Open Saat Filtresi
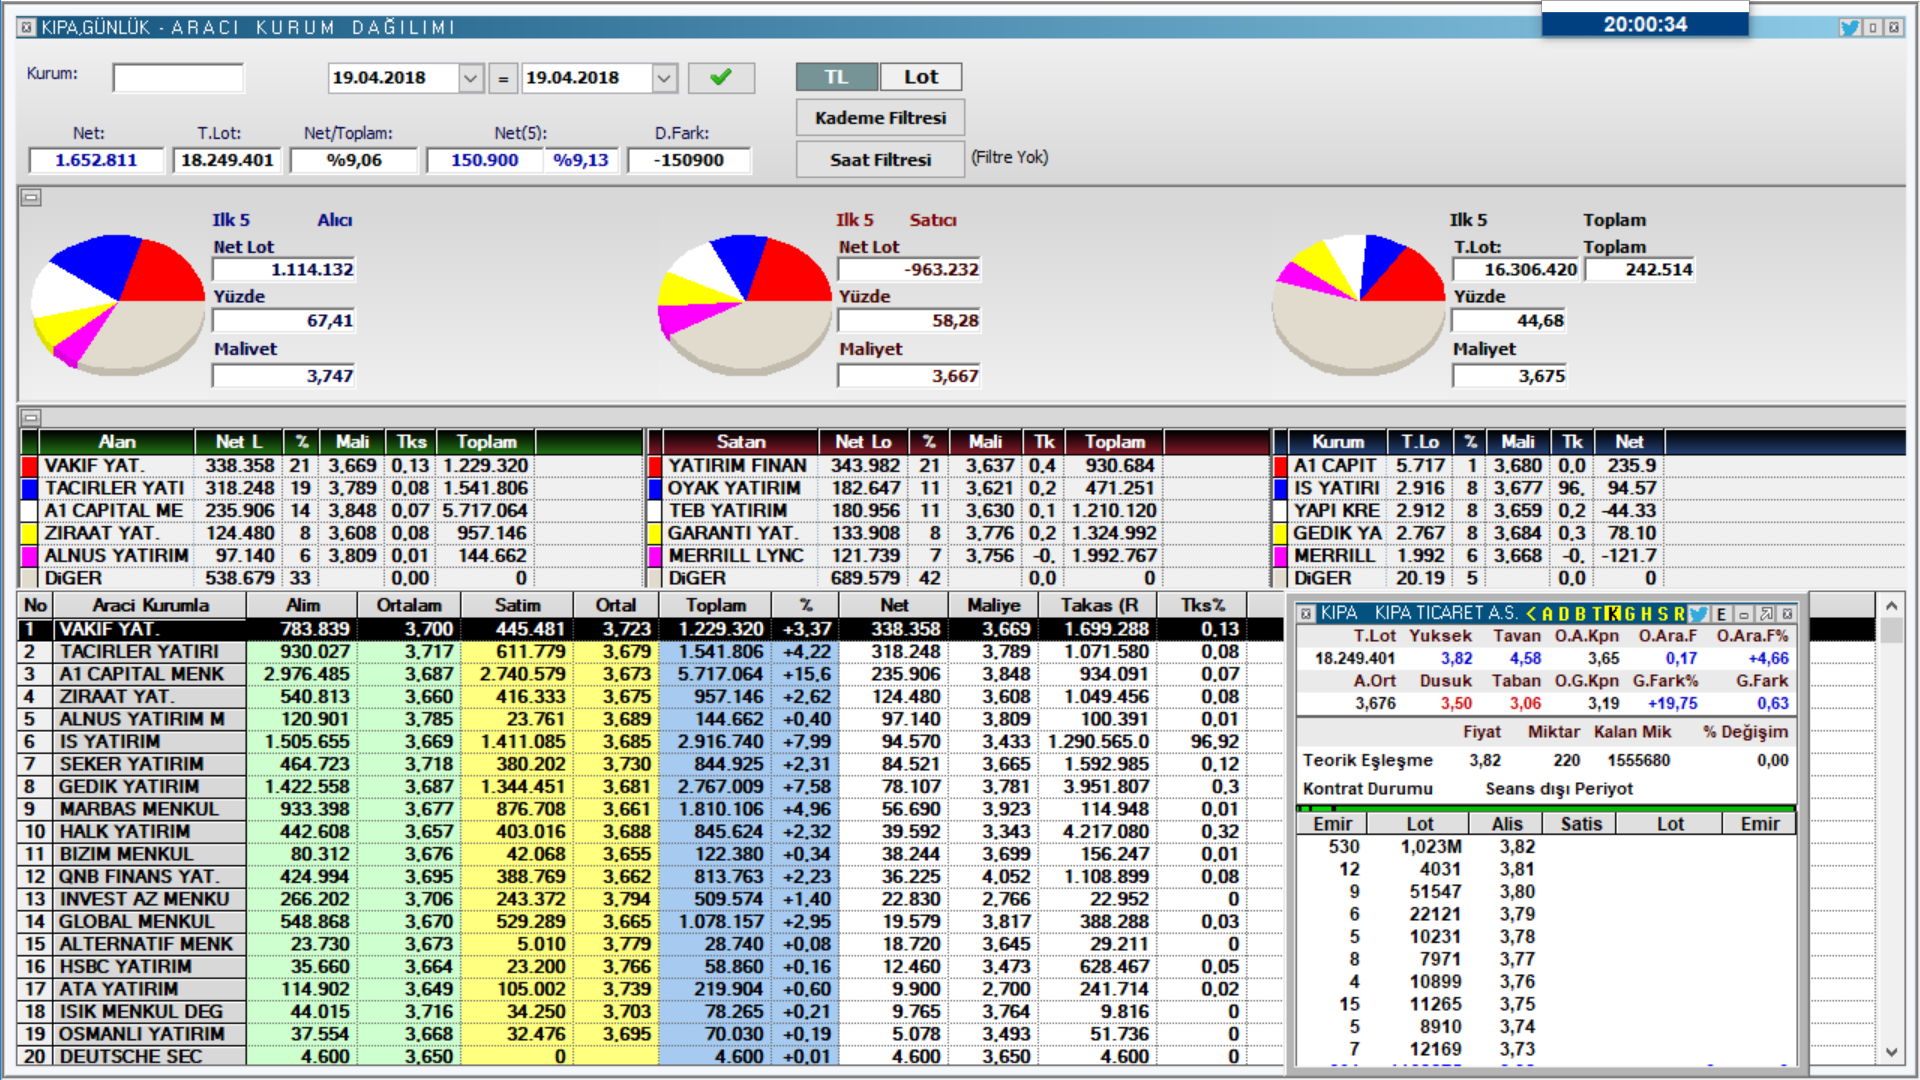Screen dimensions: 1920x1080 tap(880, 160)
